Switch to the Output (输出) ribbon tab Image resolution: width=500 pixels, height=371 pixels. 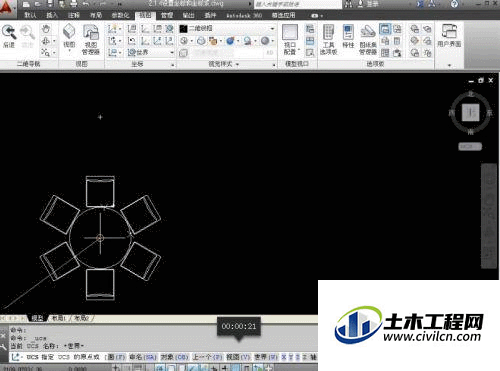pos(188,15)
